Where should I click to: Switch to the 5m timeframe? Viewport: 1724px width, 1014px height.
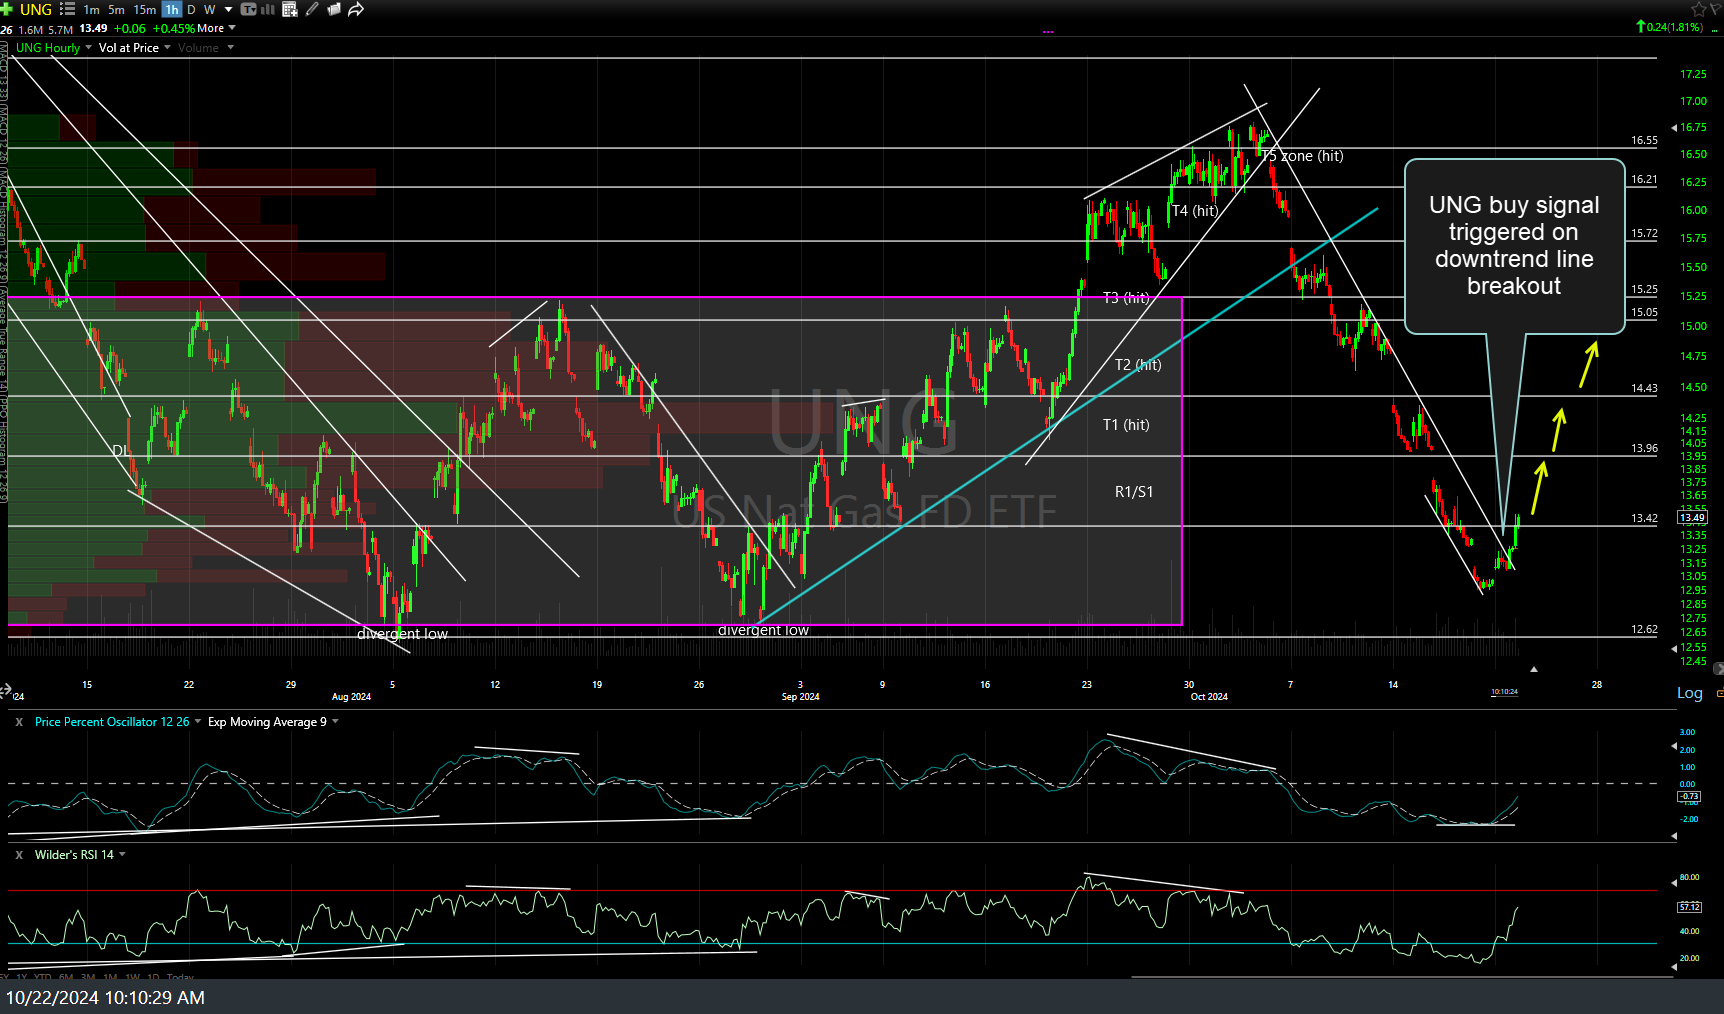coord(117,9)
